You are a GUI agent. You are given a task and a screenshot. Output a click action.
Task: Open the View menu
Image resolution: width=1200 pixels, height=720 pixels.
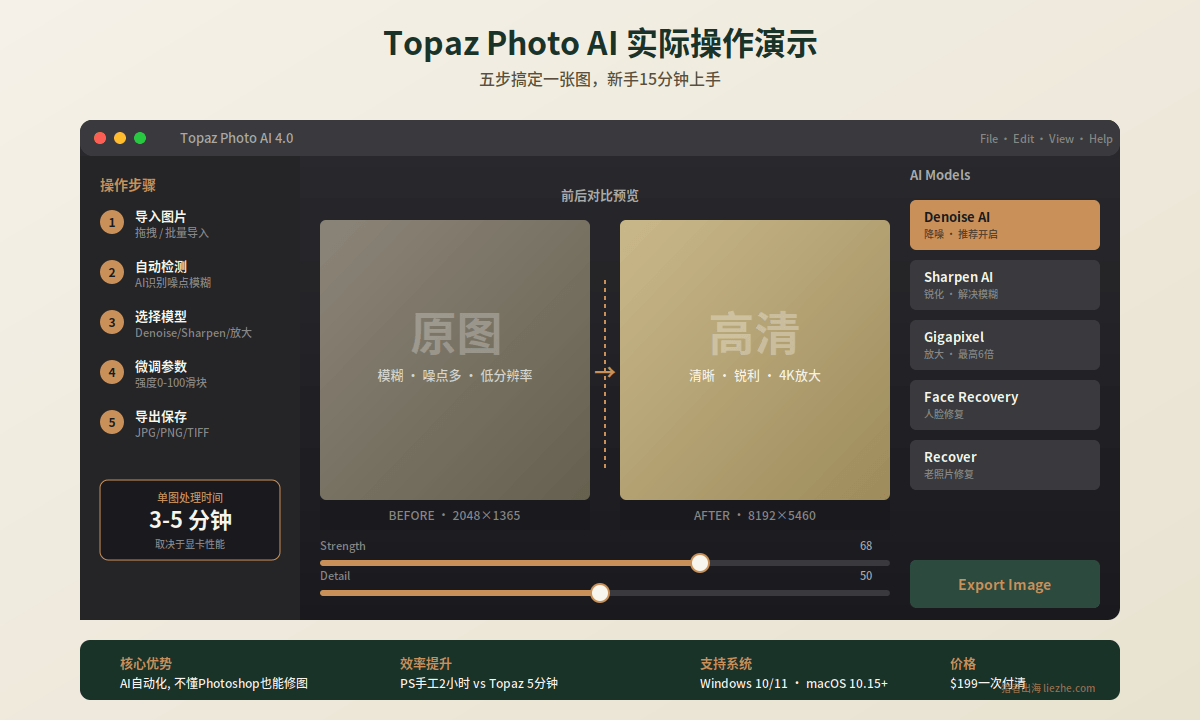tap(1061, 139)
